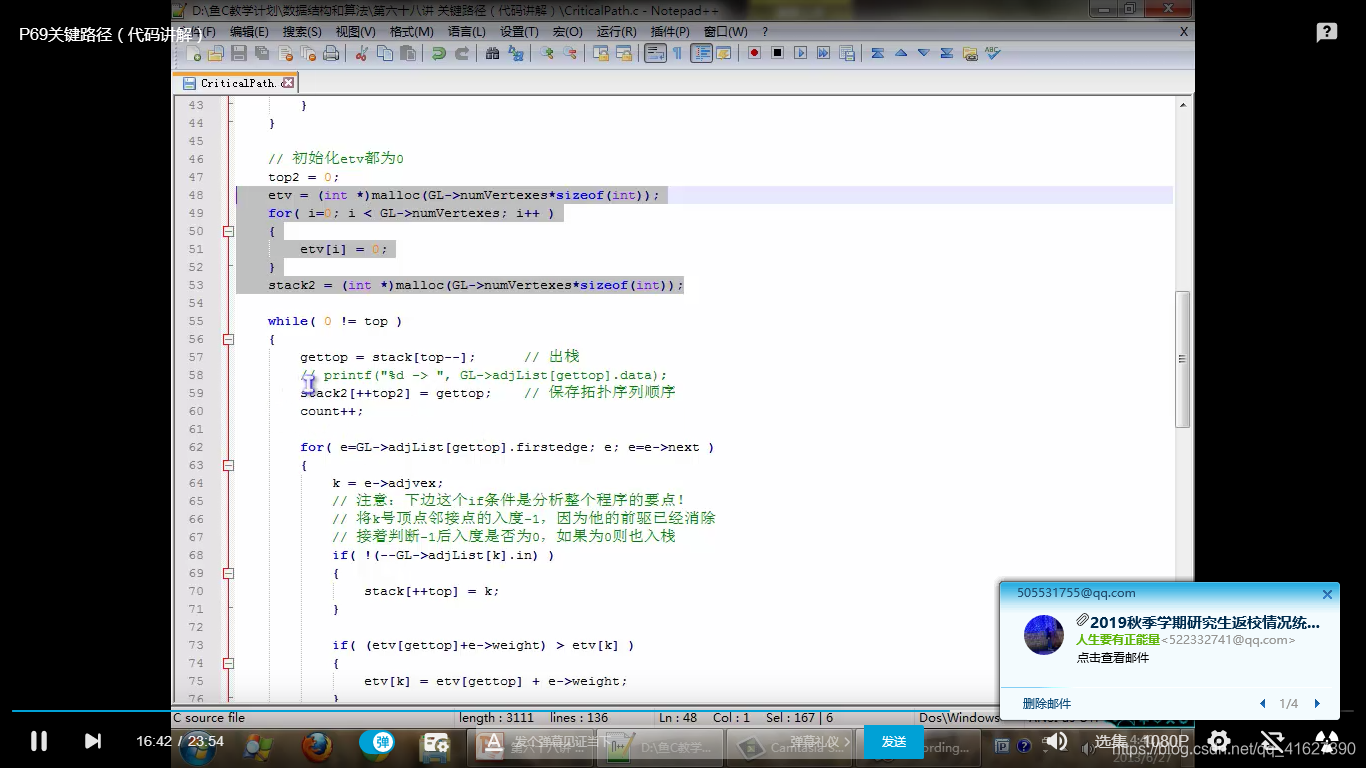Image resolution: width=1366 pixels, height=768 pixels.
Task: Click the 选集 episode list button
Action: point(1111,742)
